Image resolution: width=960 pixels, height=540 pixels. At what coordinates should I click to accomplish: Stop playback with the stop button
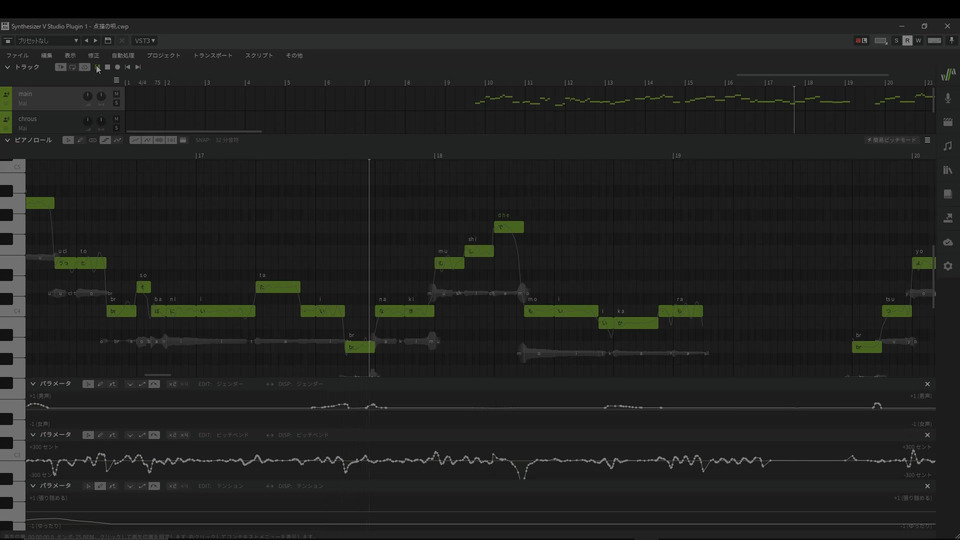(107, 67)
